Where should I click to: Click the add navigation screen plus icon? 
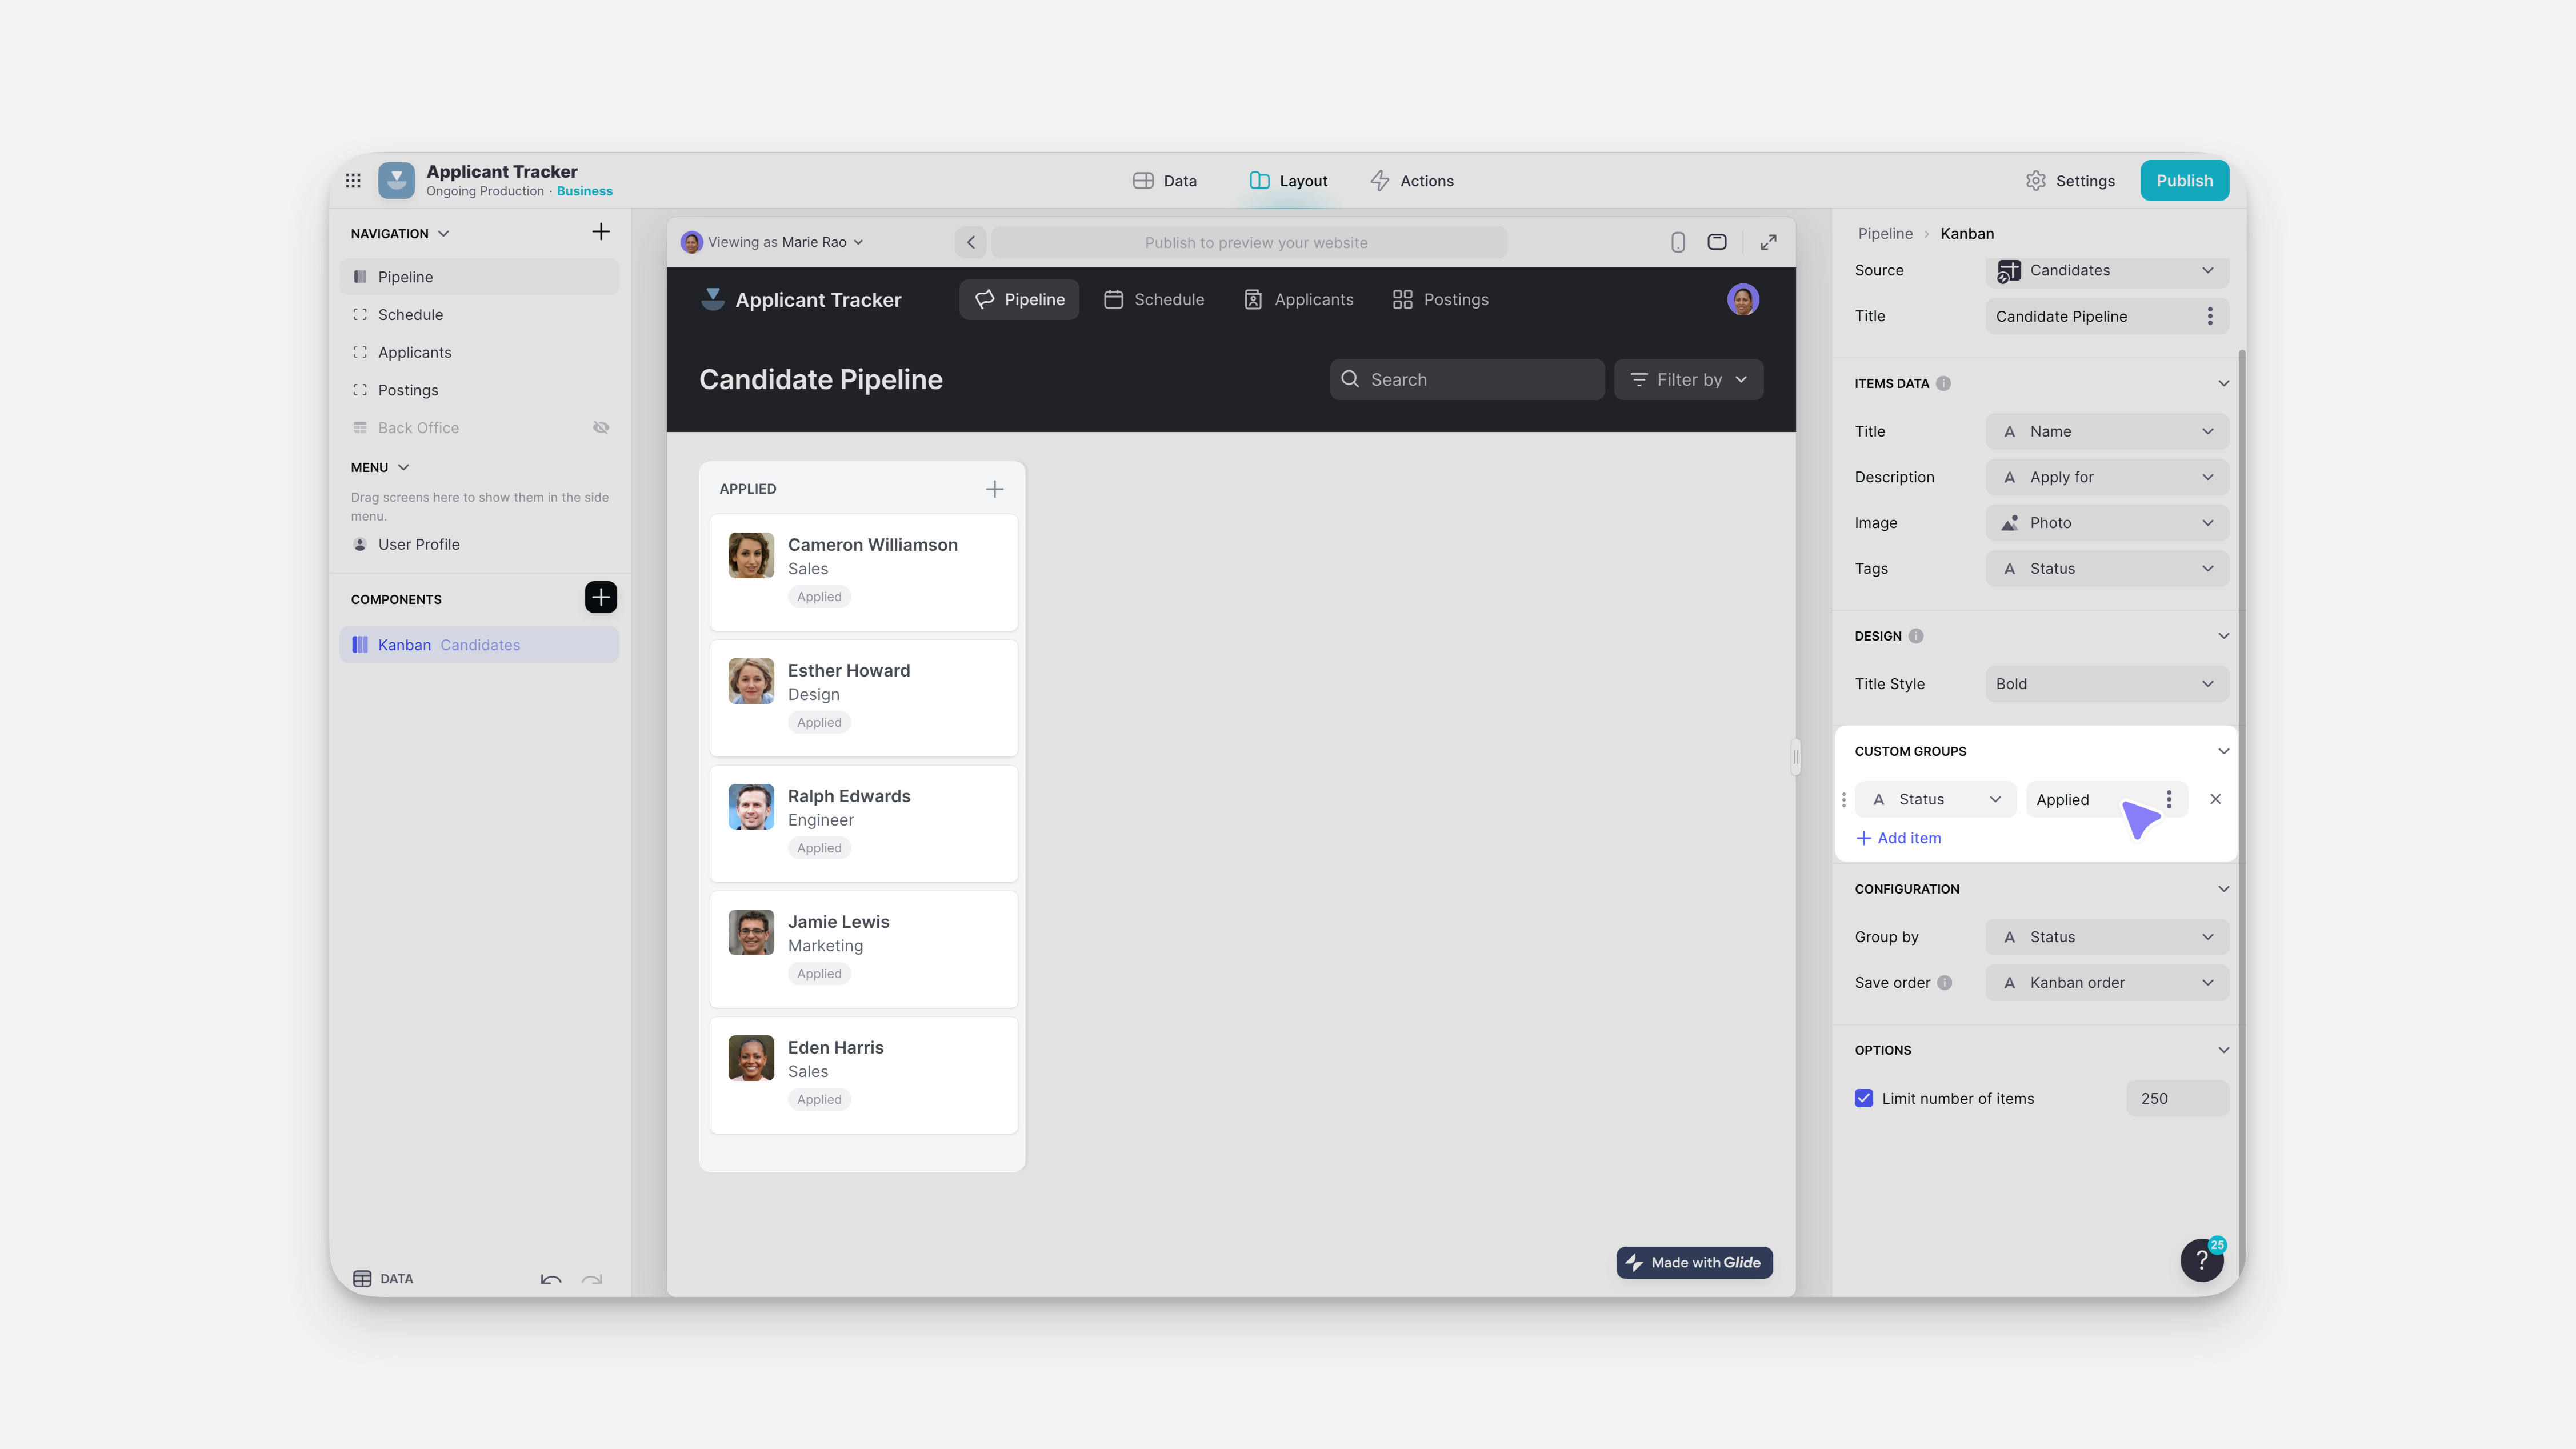pyautogui.click(x=600, y=232)
